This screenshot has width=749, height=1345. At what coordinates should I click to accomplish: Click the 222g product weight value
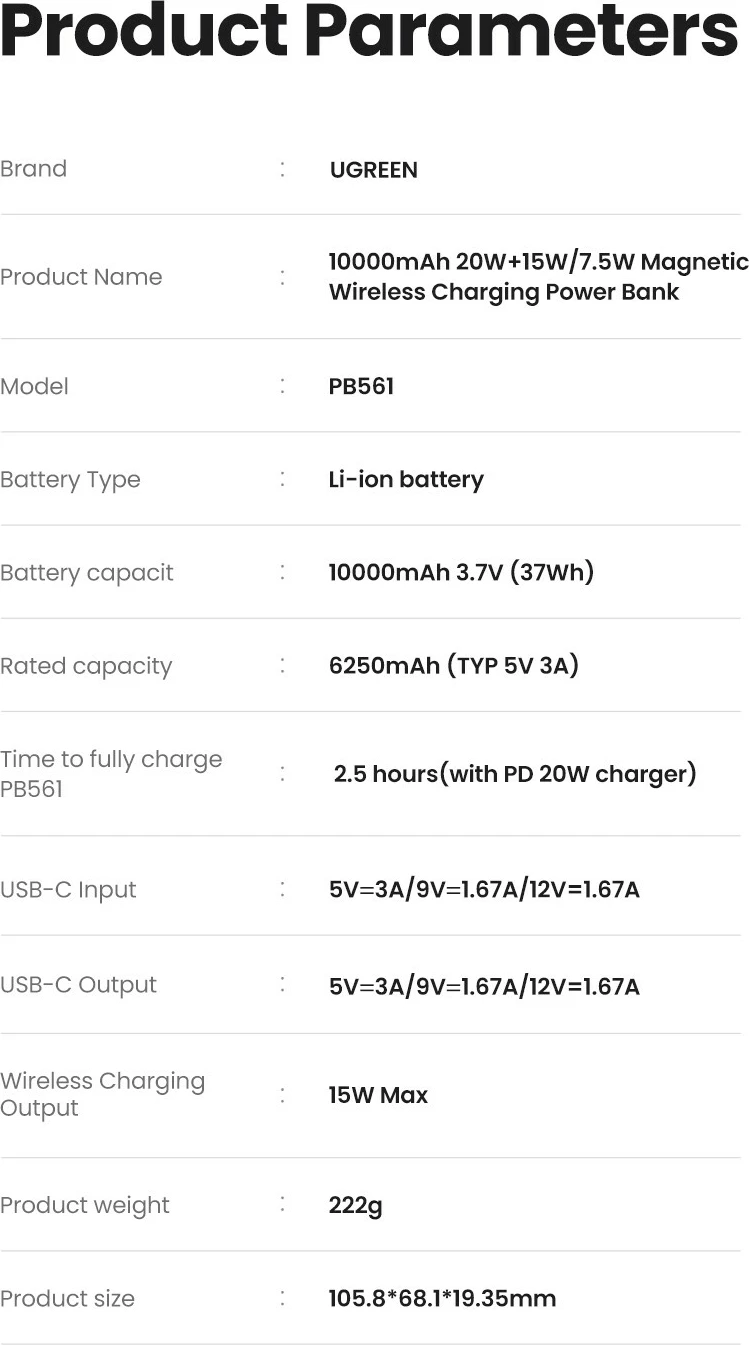(x=355, y=1206)
